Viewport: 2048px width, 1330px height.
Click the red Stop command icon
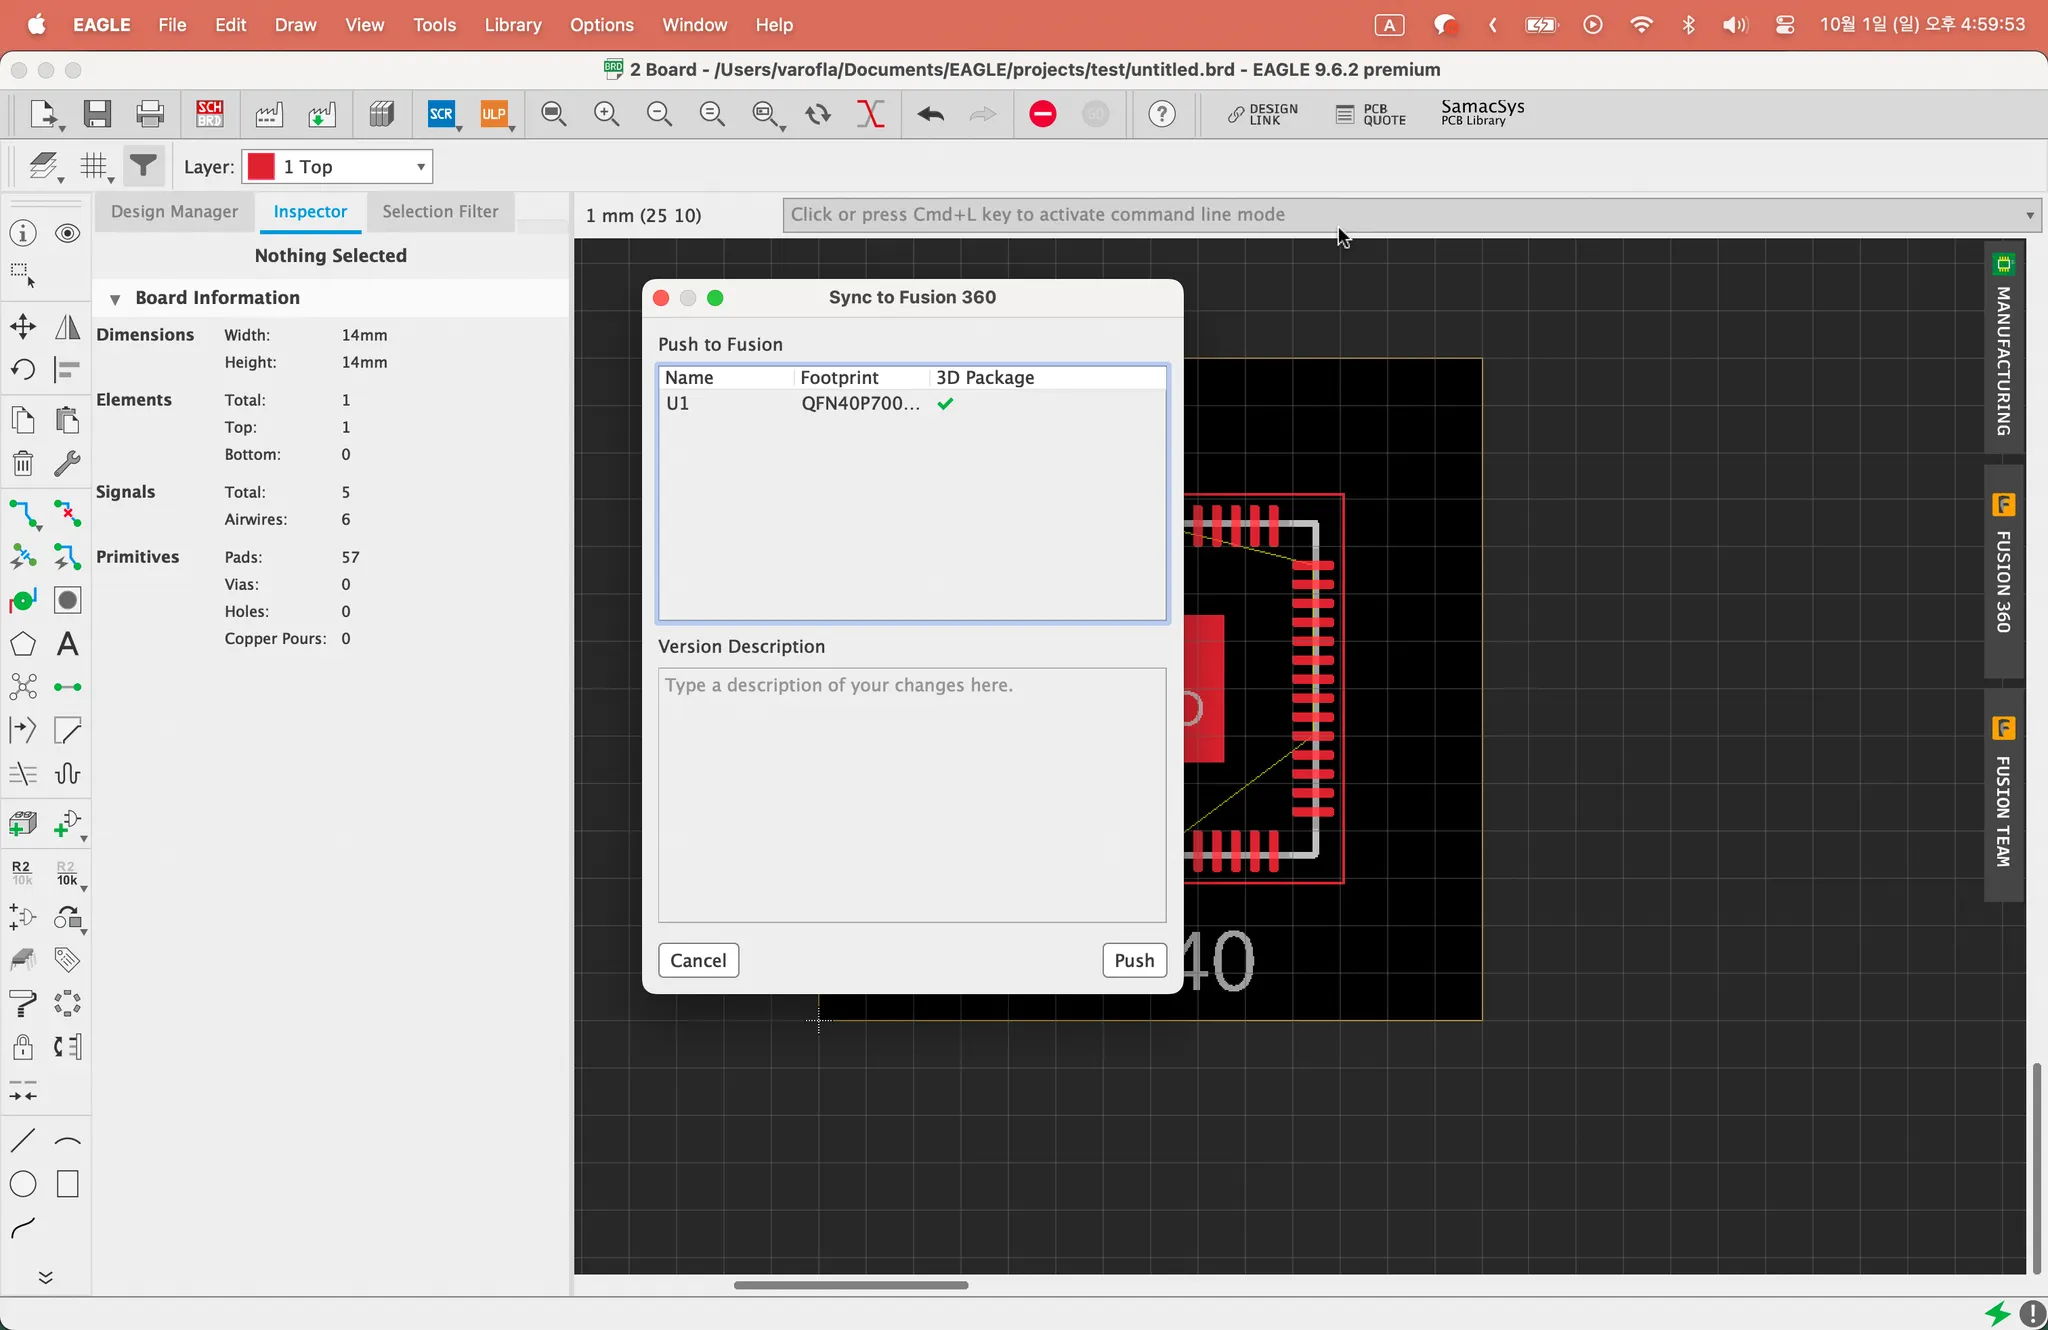[x=1043, y=114]
